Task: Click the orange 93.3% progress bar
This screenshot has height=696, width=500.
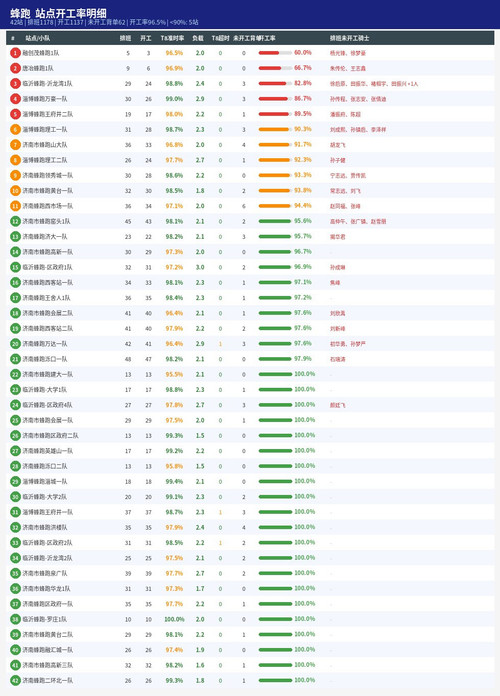Action: click(275, 176)
